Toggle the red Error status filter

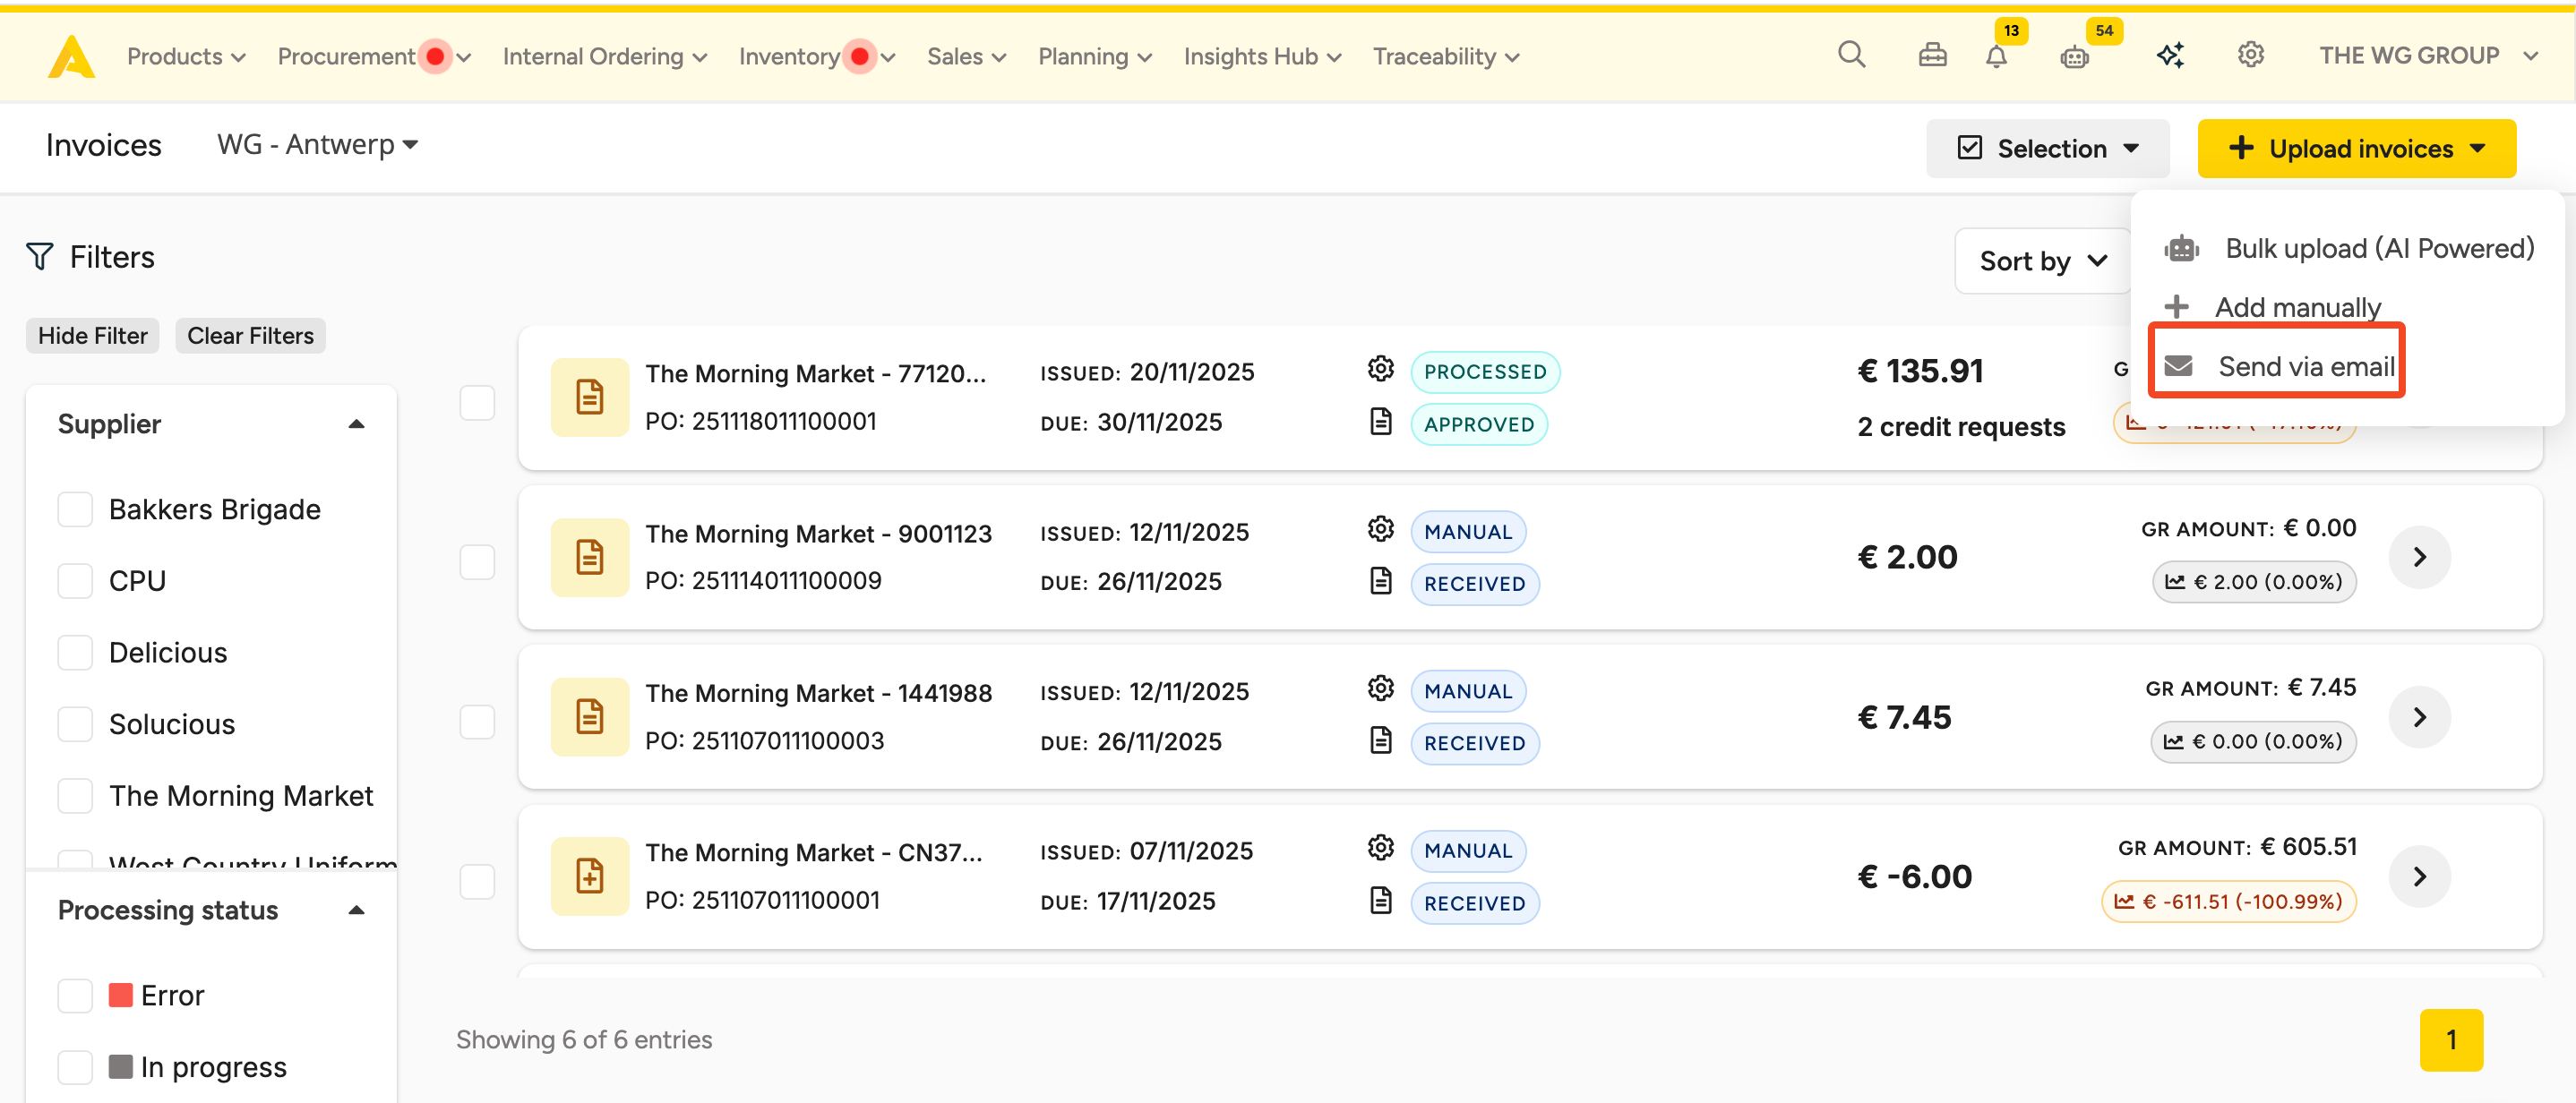click(75, 995)
